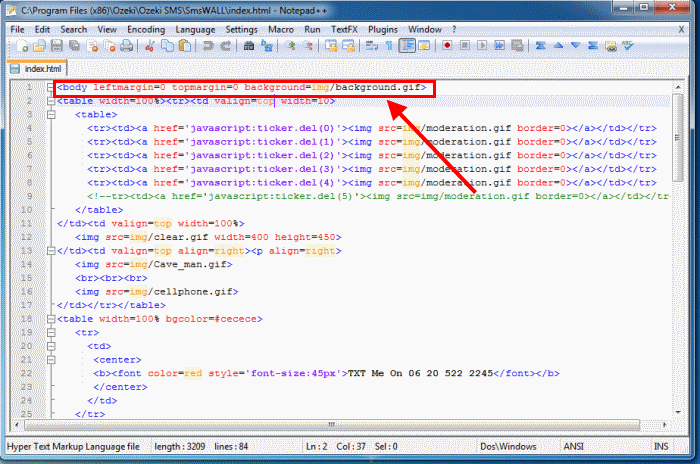
Task: Open Find with the binoculars icon
Action: click(249, 46)
